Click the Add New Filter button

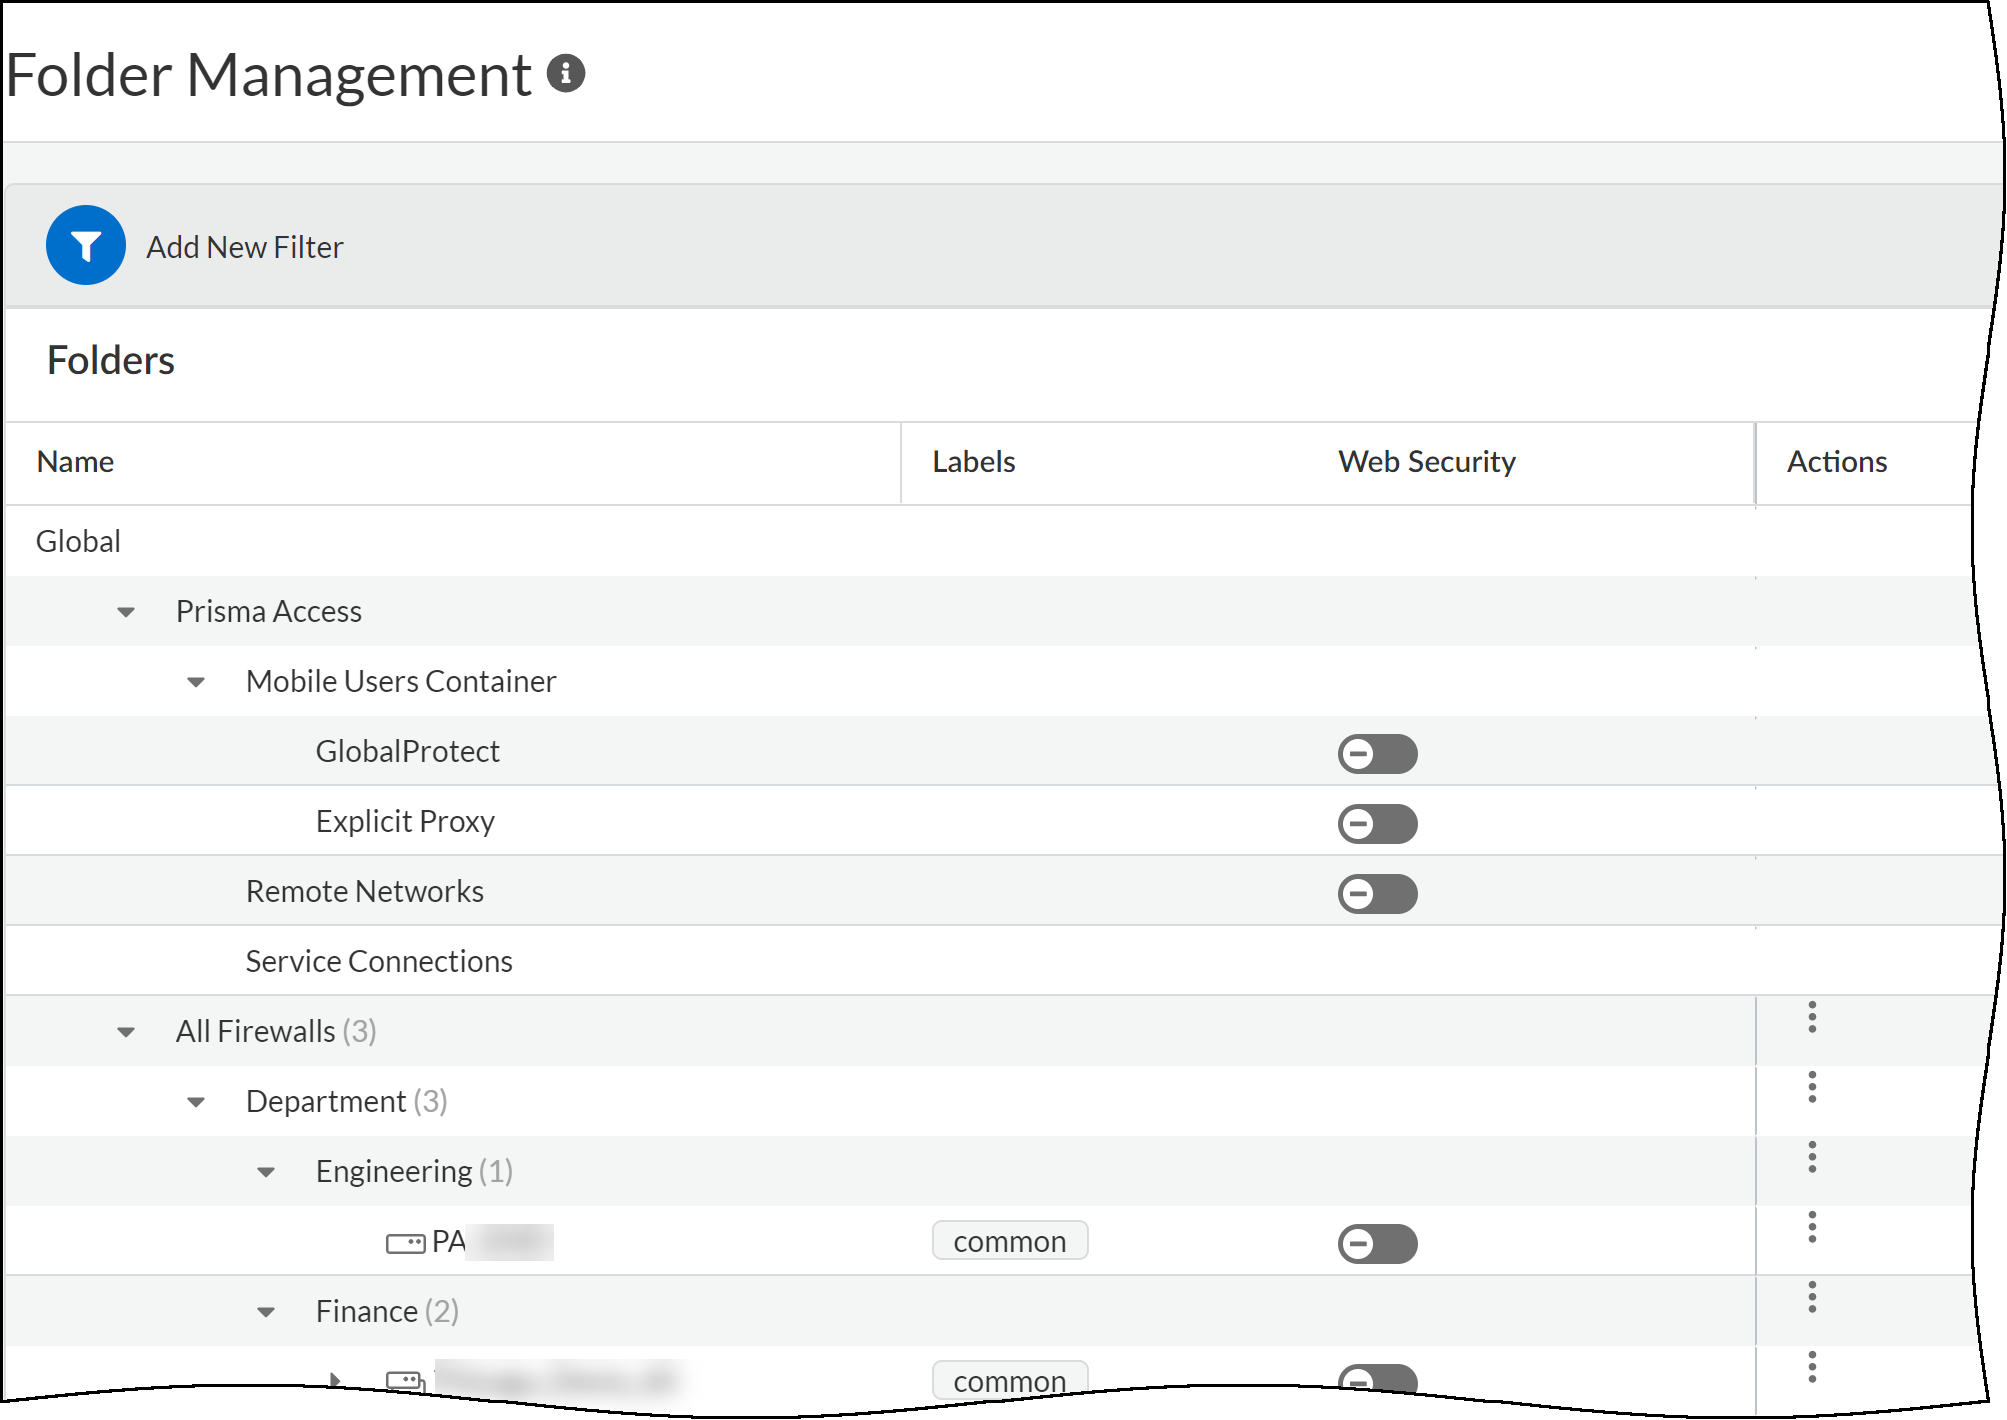pyautogui.click(x=243, y=246)
